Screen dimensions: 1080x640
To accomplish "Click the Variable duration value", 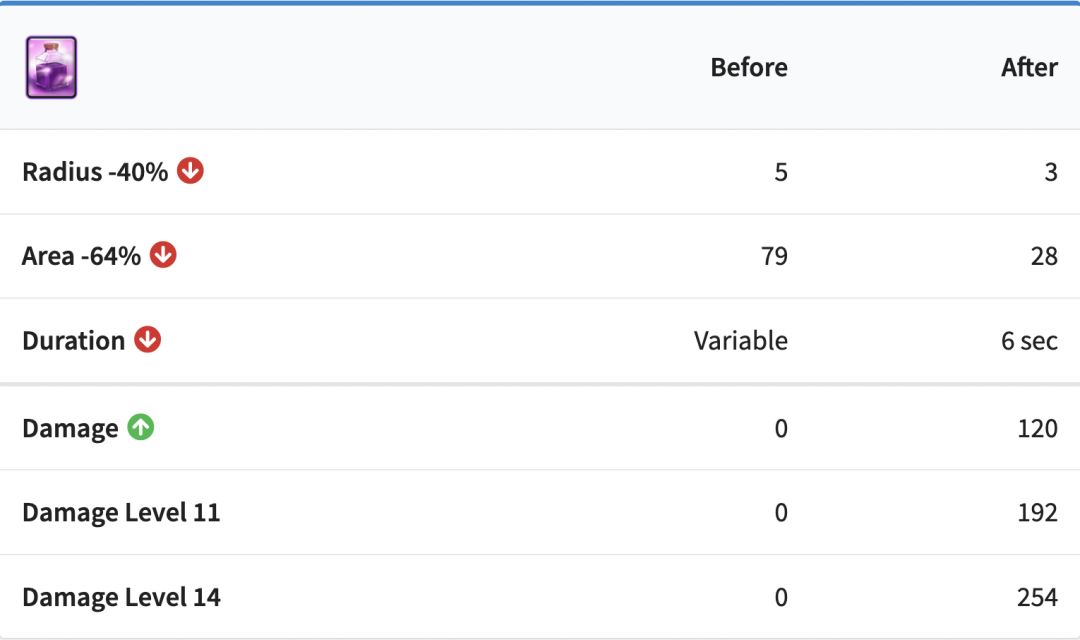I will 740,341.
